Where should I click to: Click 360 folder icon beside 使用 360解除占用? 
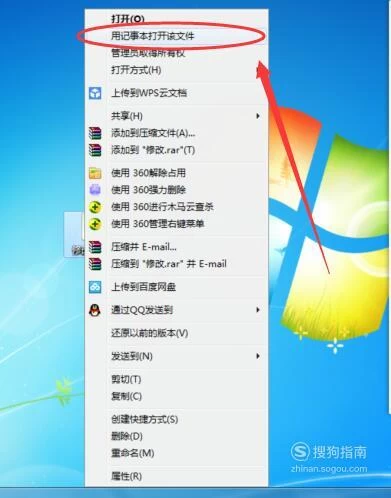click(95, 173)
